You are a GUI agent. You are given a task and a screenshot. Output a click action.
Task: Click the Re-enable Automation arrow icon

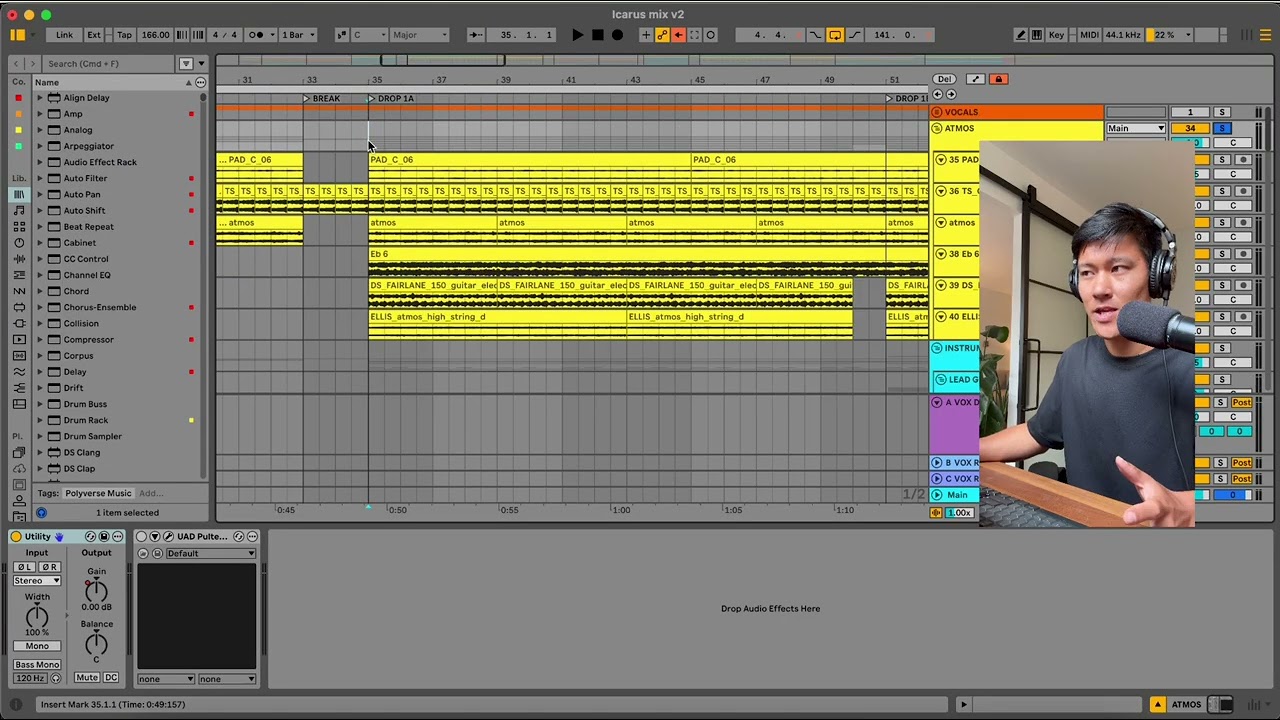(x=678, y=35)
